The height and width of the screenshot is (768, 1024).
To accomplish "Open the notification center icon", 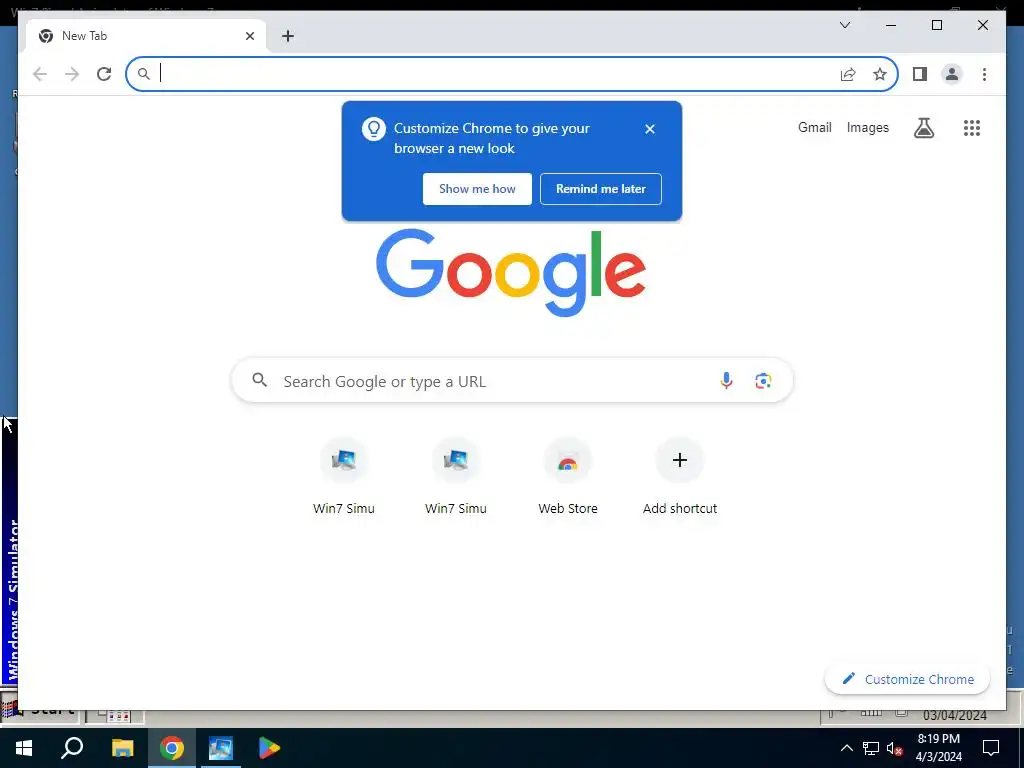I will [991, 748].
